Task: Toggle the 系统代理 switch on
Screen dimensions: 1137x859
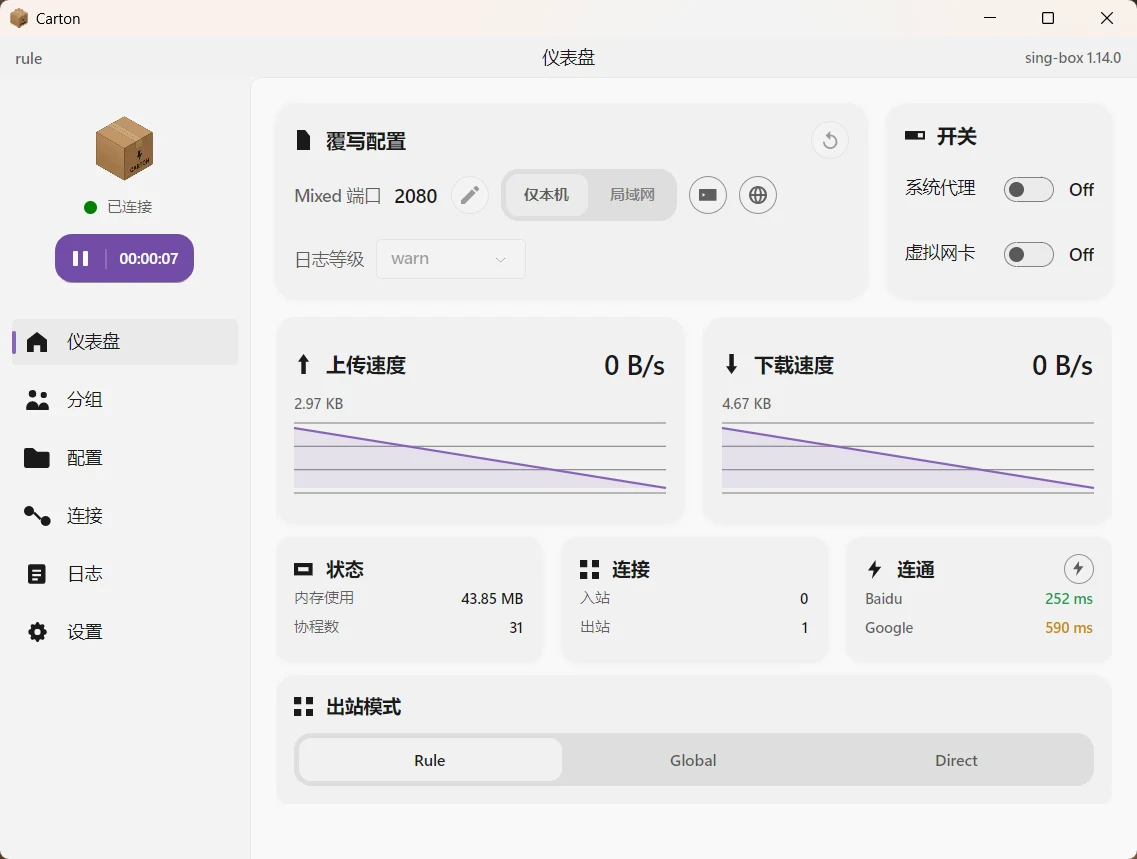Action: click(x=1028, y=189)
